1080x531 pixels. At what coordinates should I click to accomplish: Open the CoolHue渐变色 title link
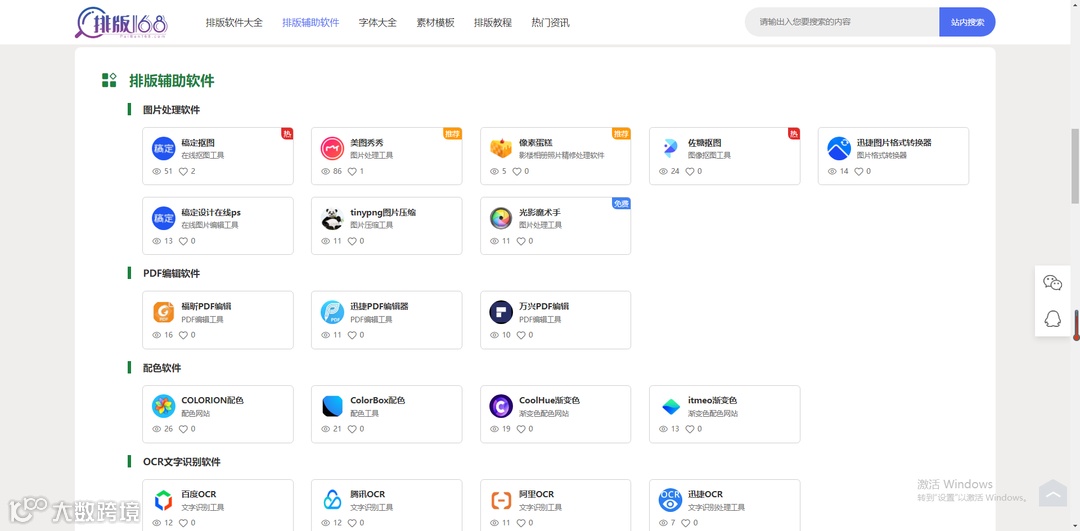tap(550, 400)
